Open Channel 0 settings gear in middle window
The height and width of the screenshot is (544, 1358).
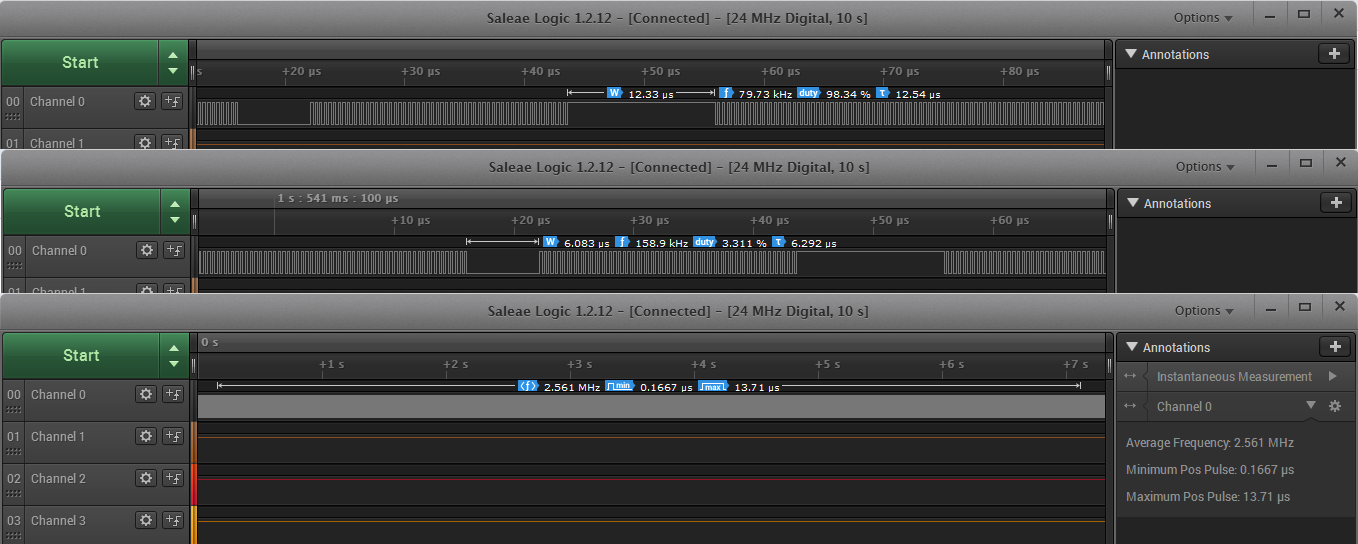click(147, 250)
